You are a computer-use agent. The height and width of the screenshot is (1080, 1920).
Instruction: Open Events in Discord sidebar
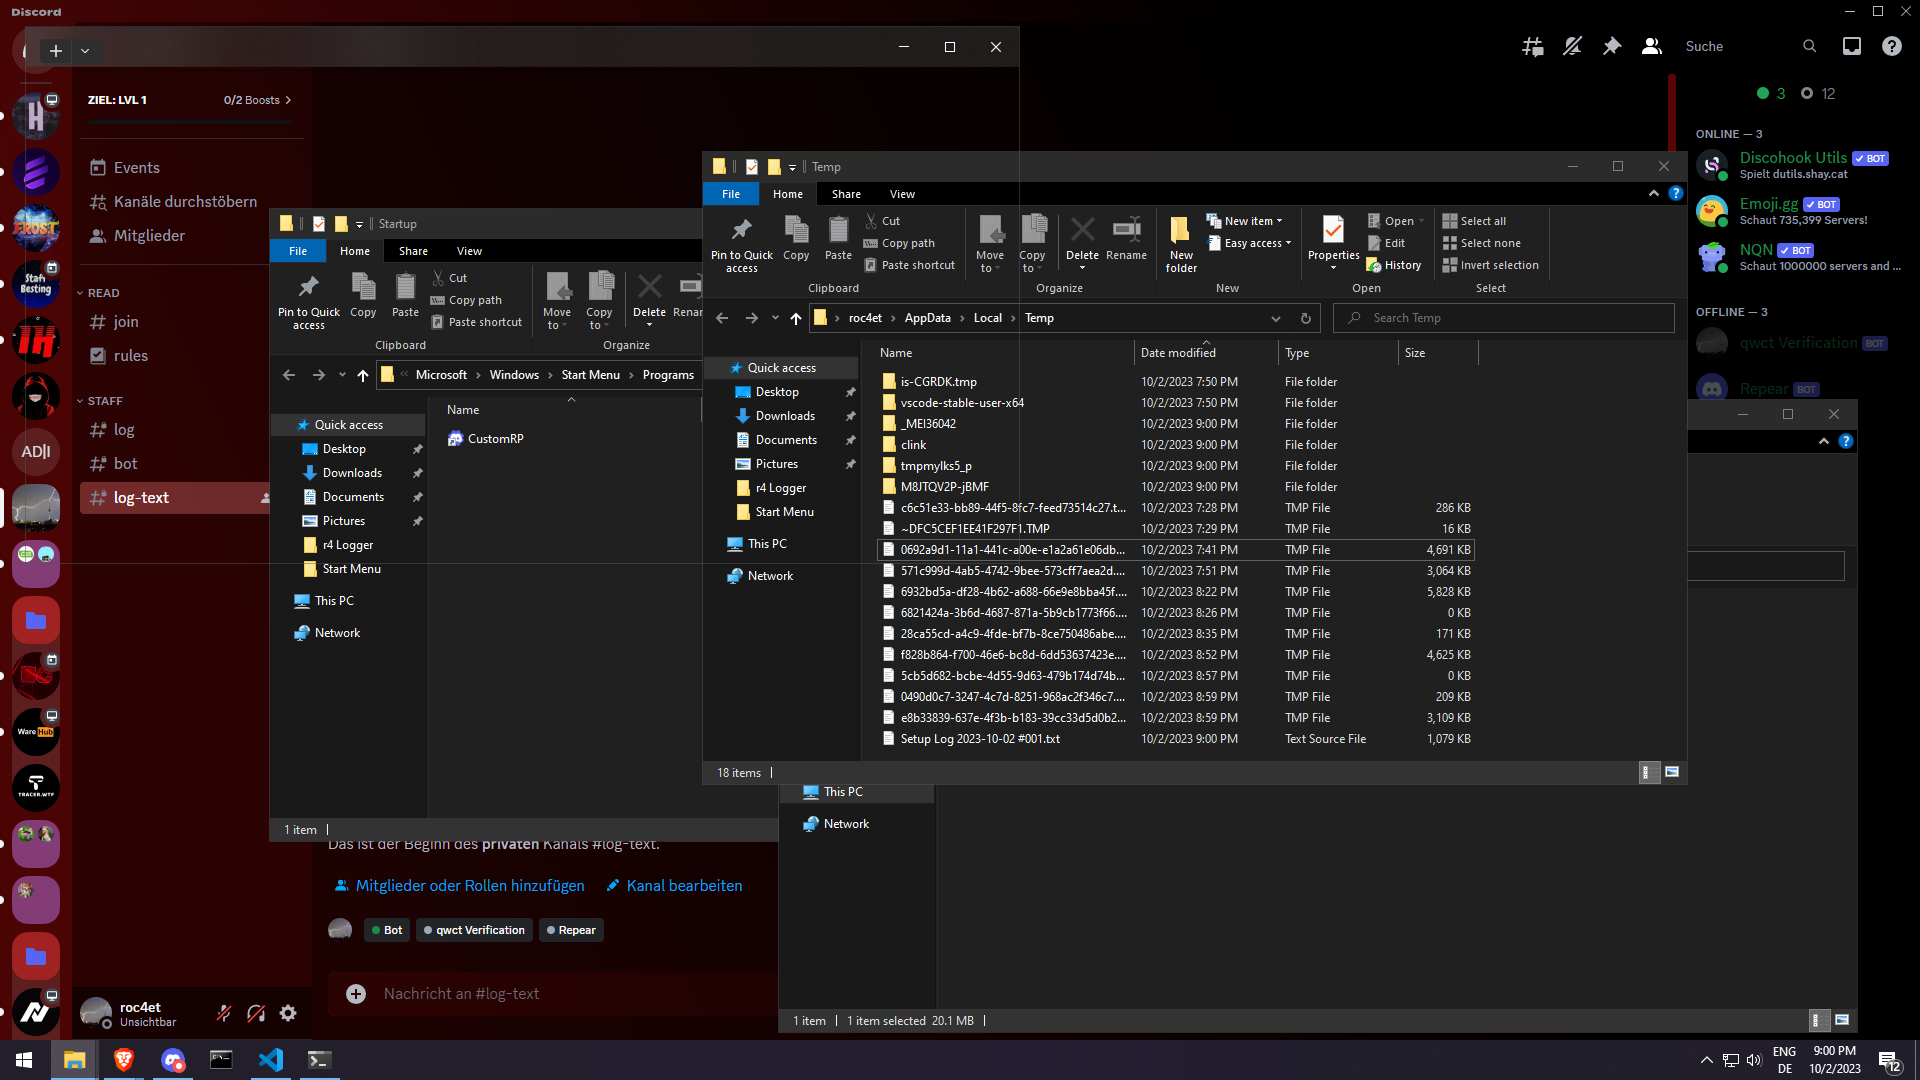125,168
